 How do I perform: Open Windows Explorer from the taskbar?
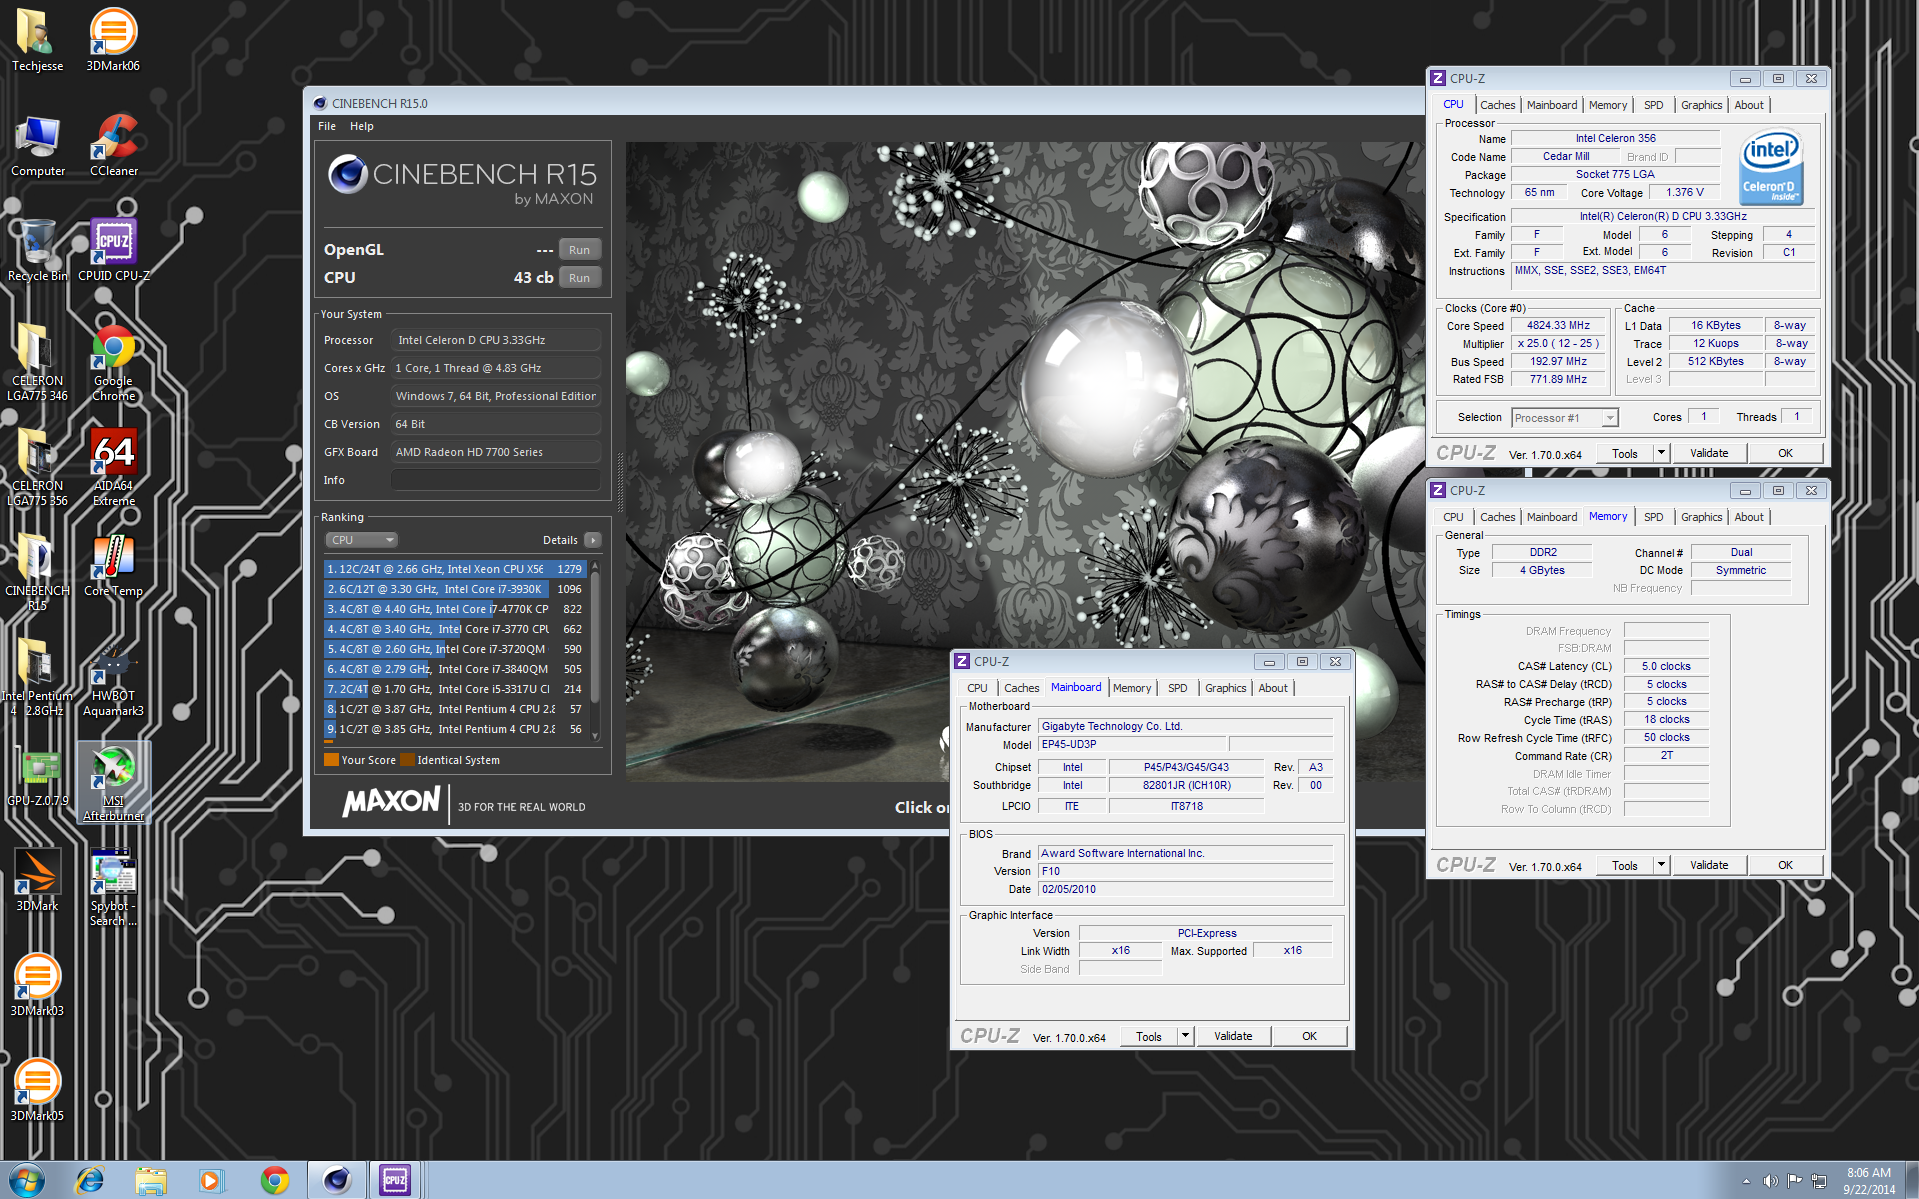tap(151, 1180)
